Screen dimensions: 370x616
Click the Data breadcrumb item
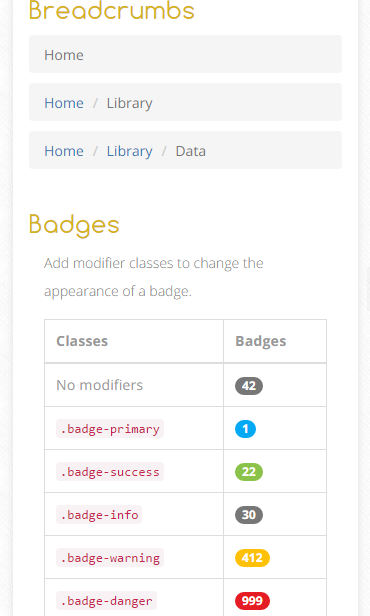[190, 151]
